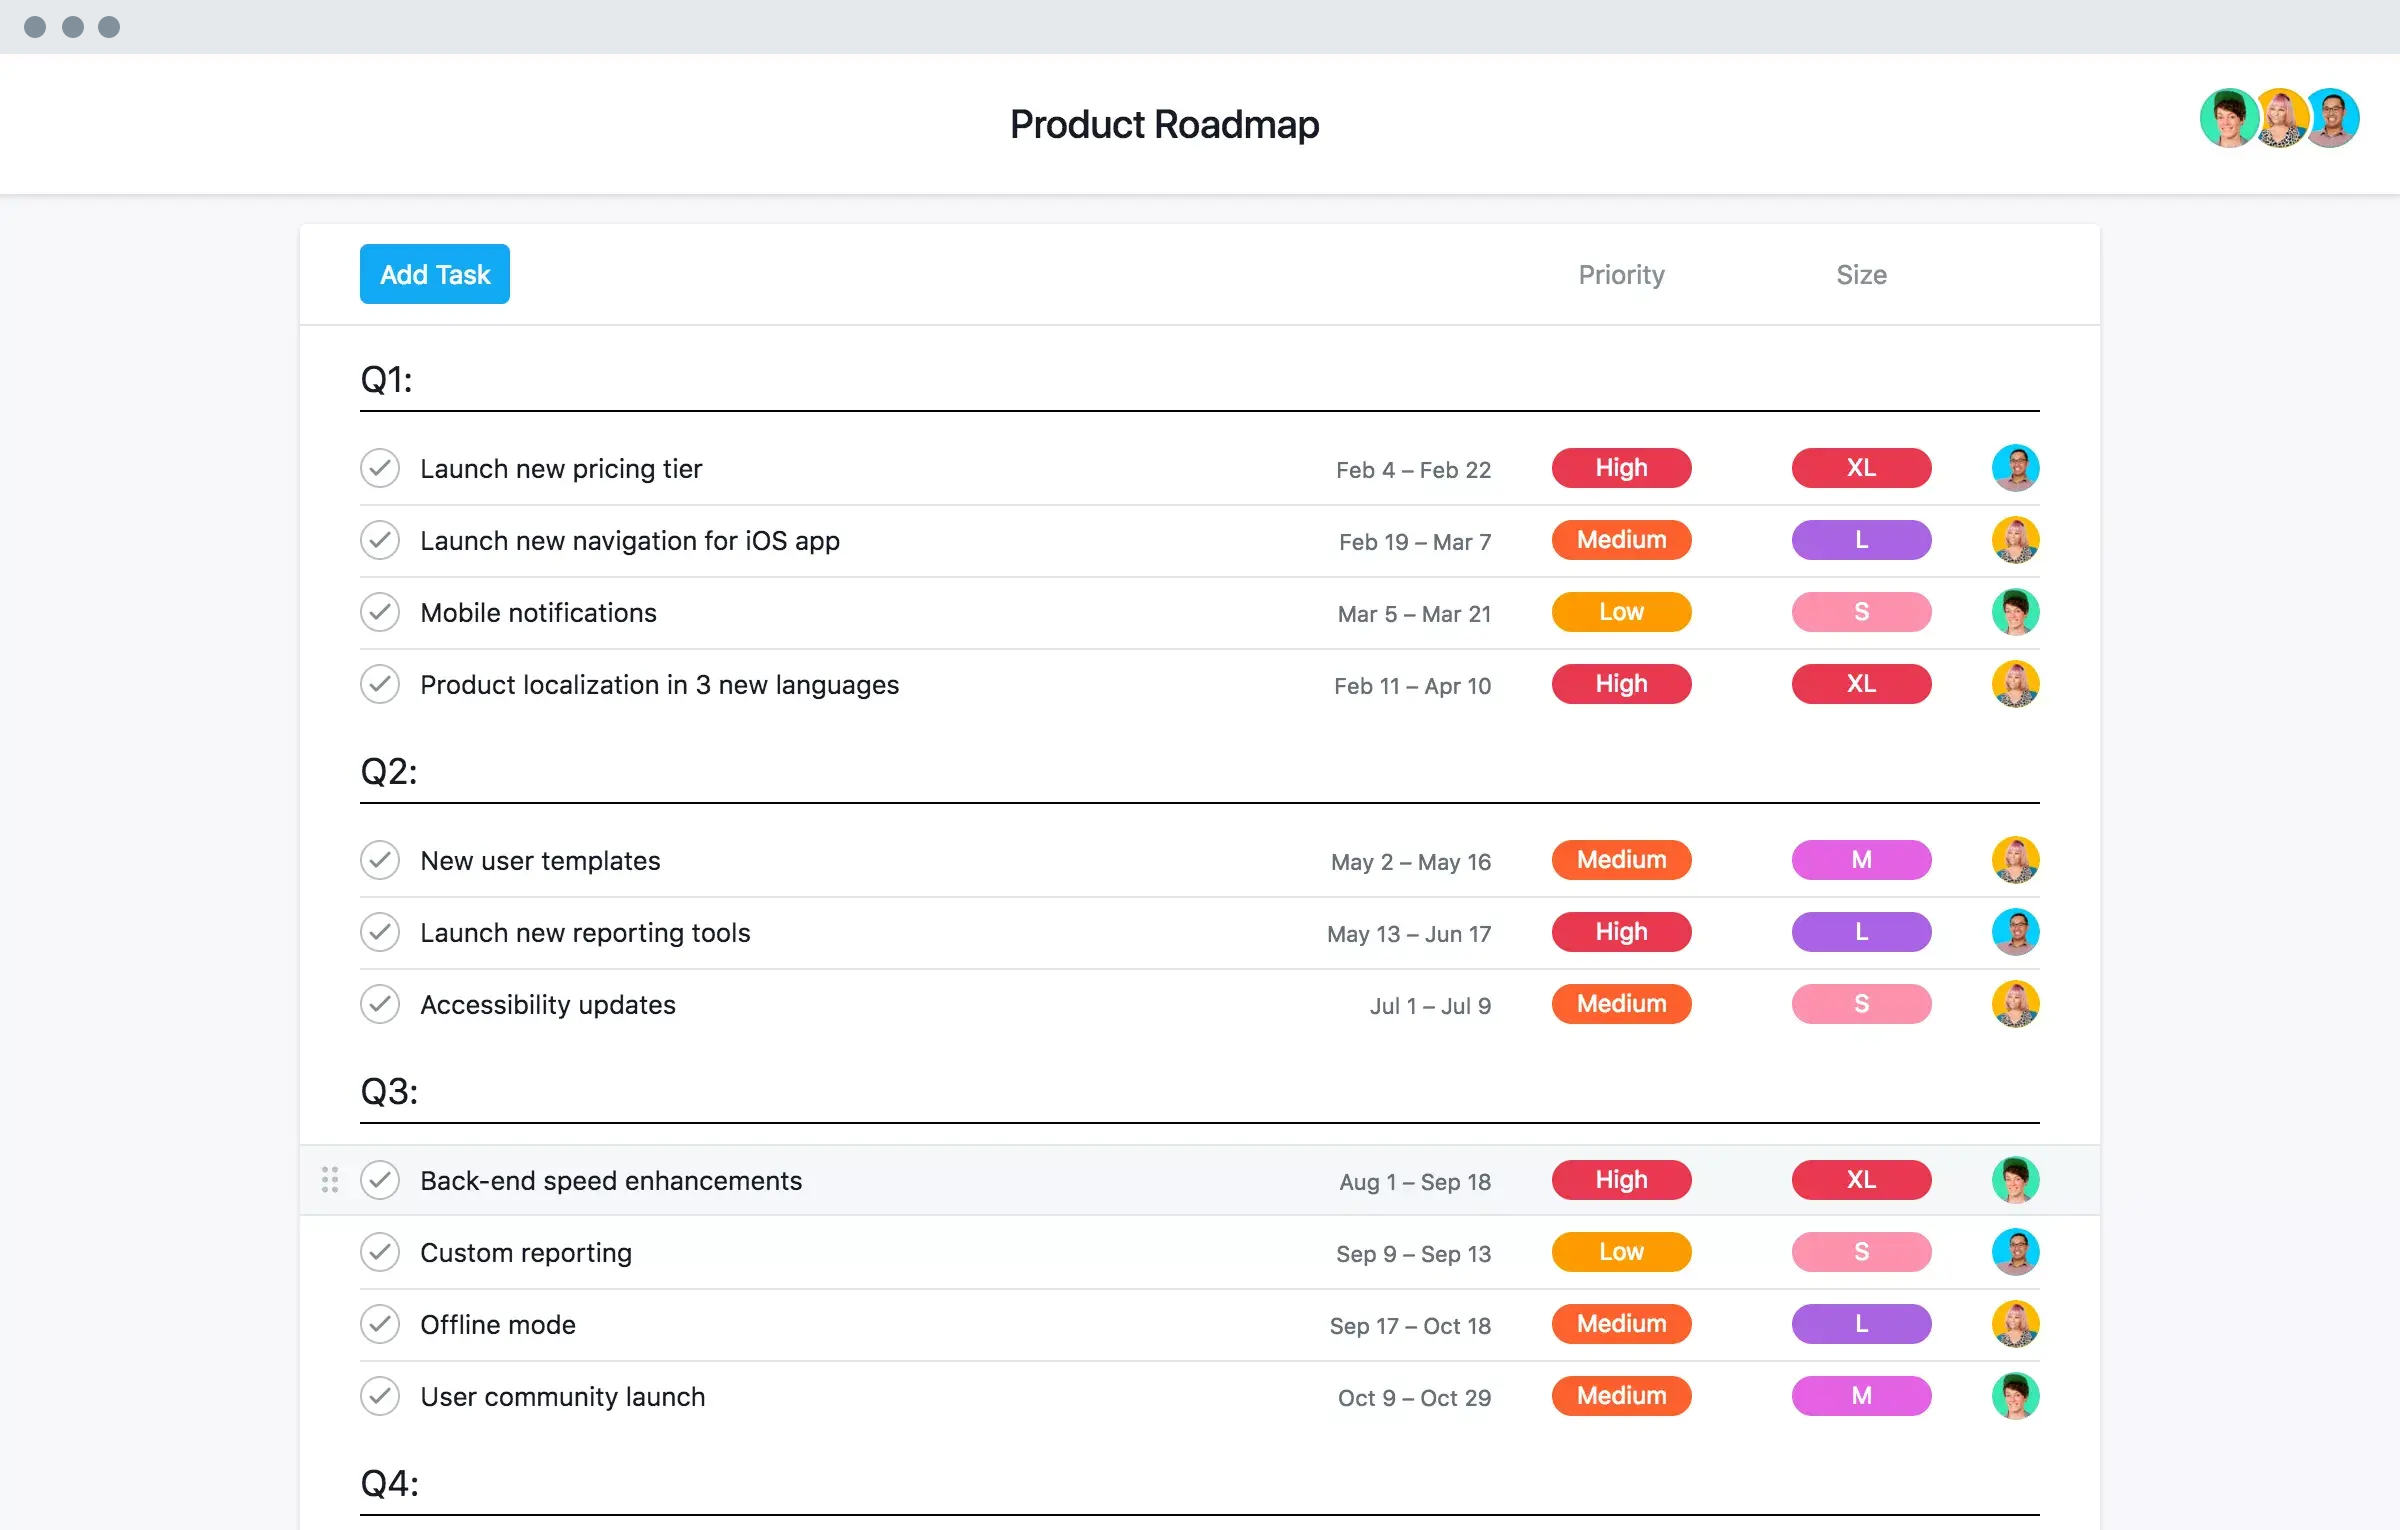The image size is (2400, 1530).
Task: Click the XL size badge on Back-end speed enhancements
Action: (x=1859, y=1179)
